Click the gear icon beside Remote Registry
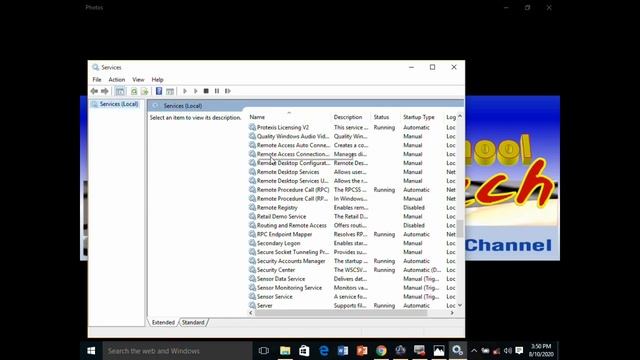The height and width of the screenshot is (360, 640). [x=252, y=208]
